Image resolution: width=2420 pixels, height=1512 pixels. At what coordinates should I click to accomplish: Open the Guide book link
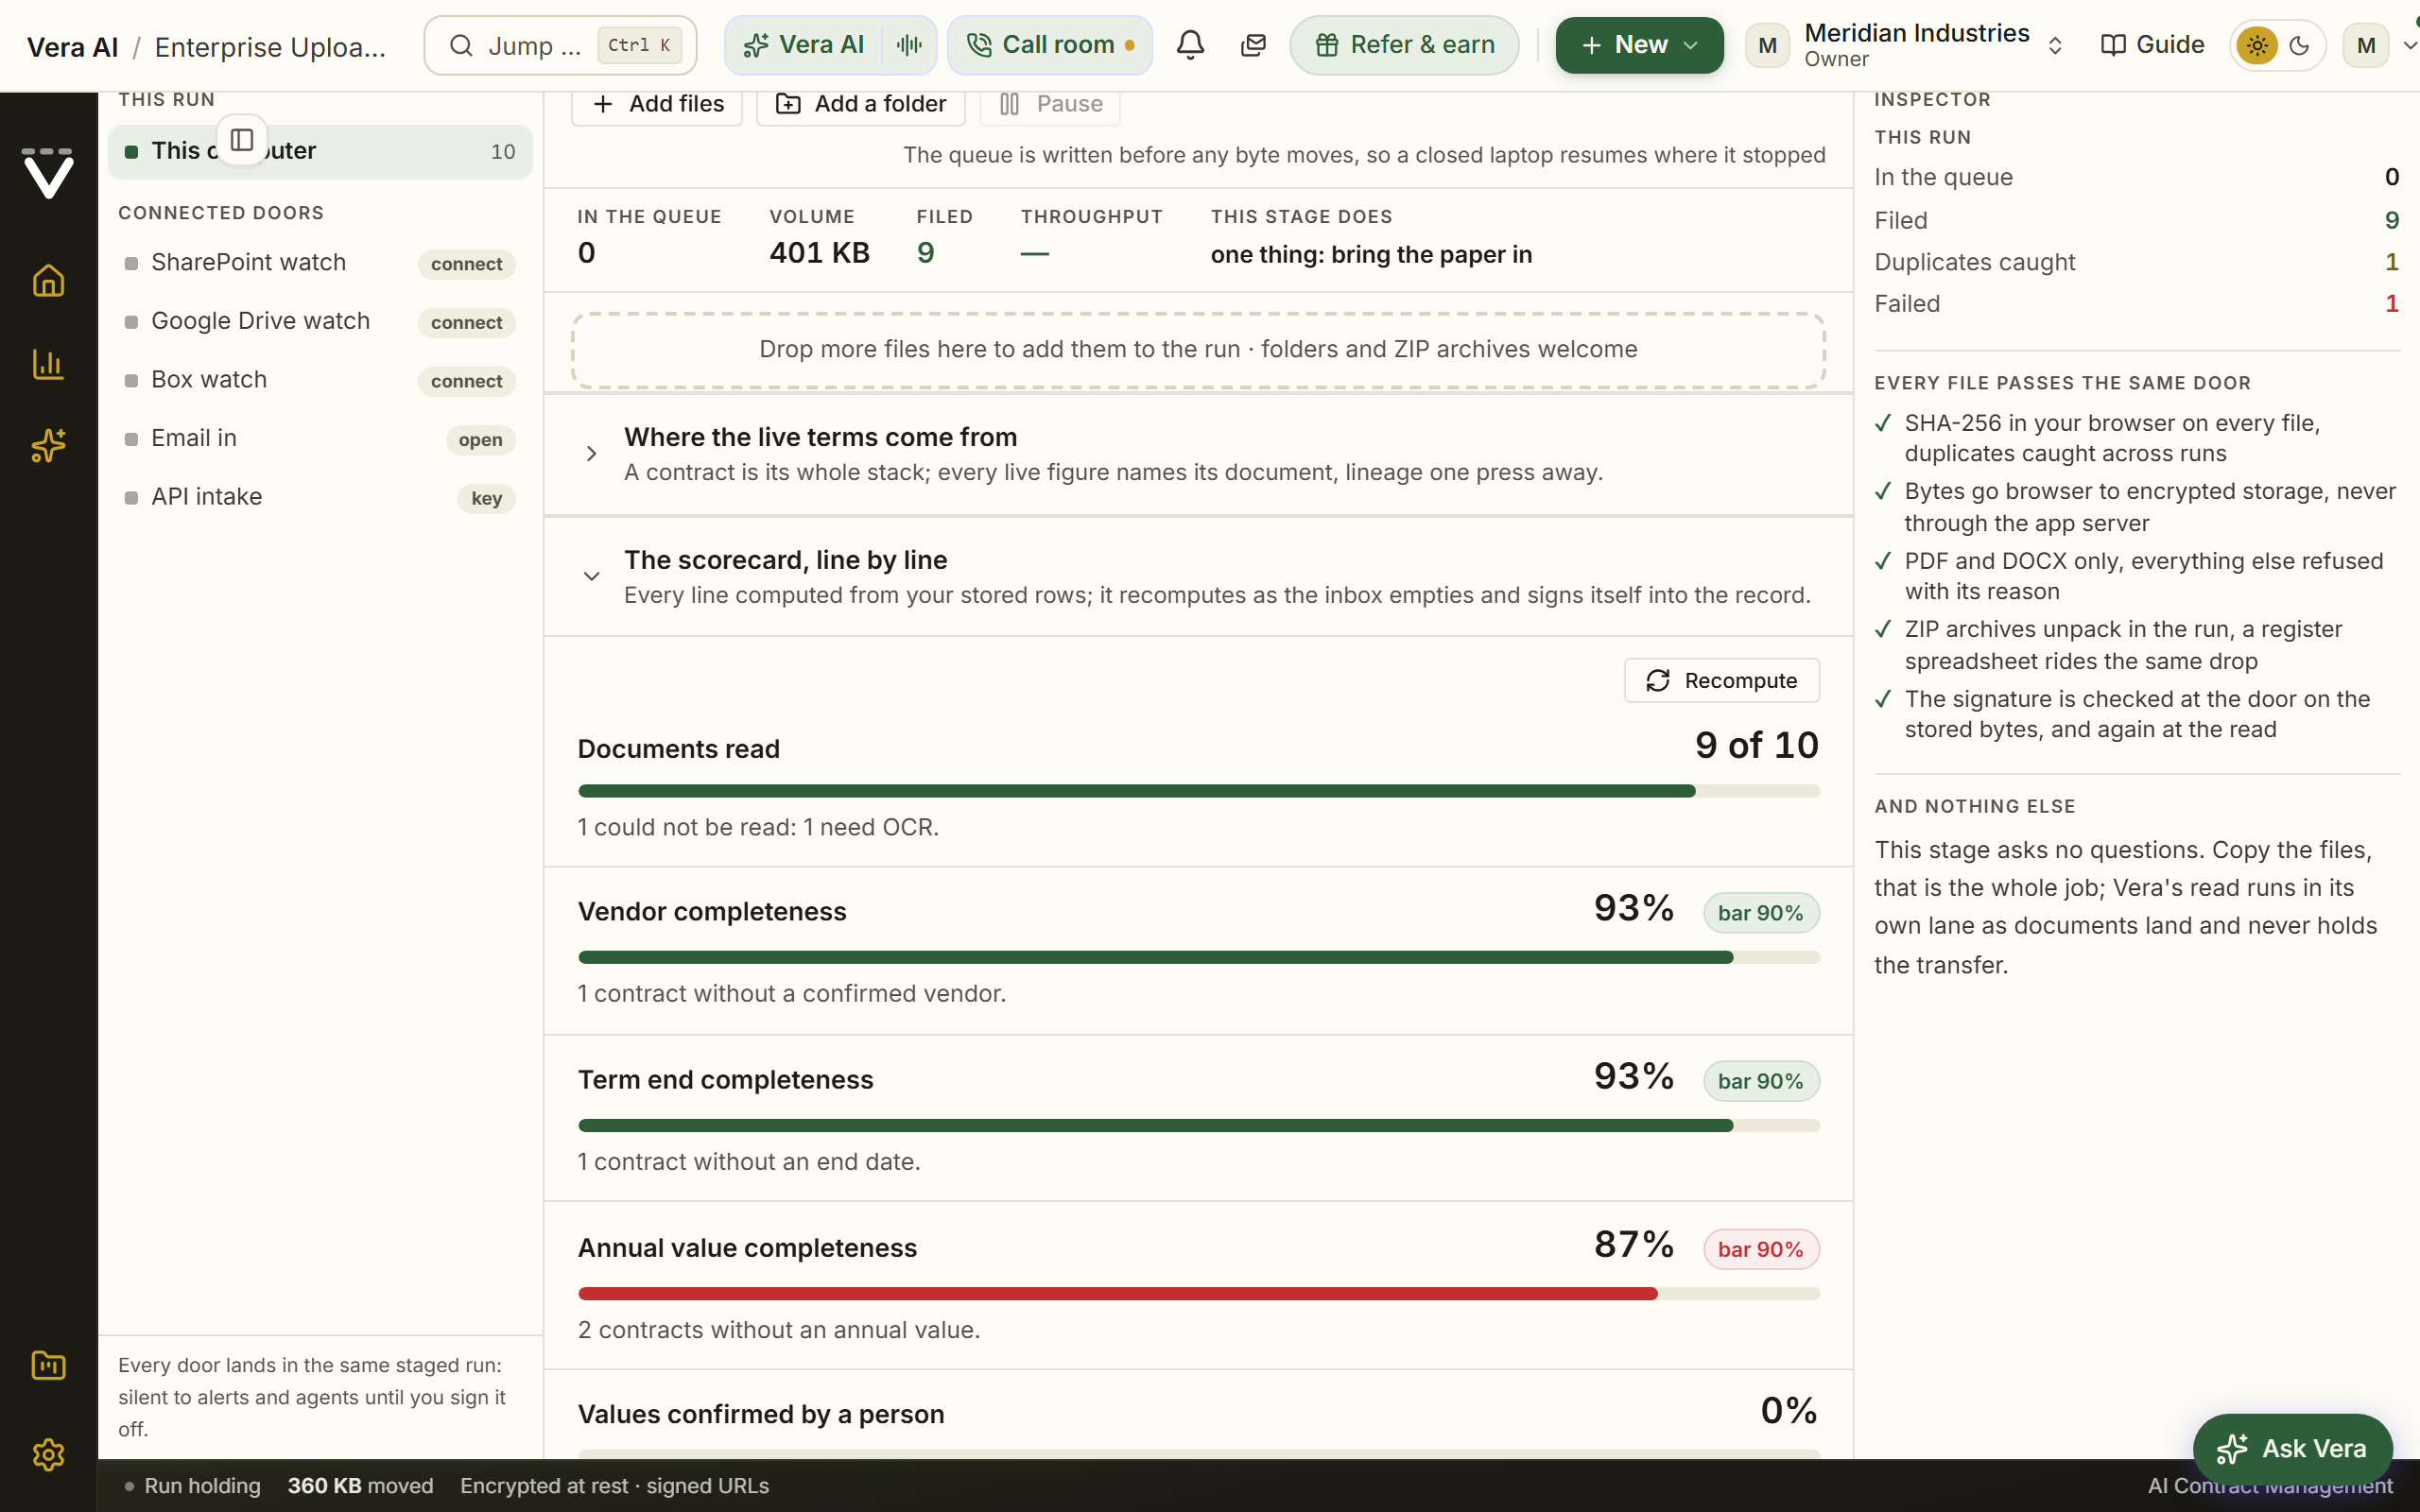point(2152,45)
